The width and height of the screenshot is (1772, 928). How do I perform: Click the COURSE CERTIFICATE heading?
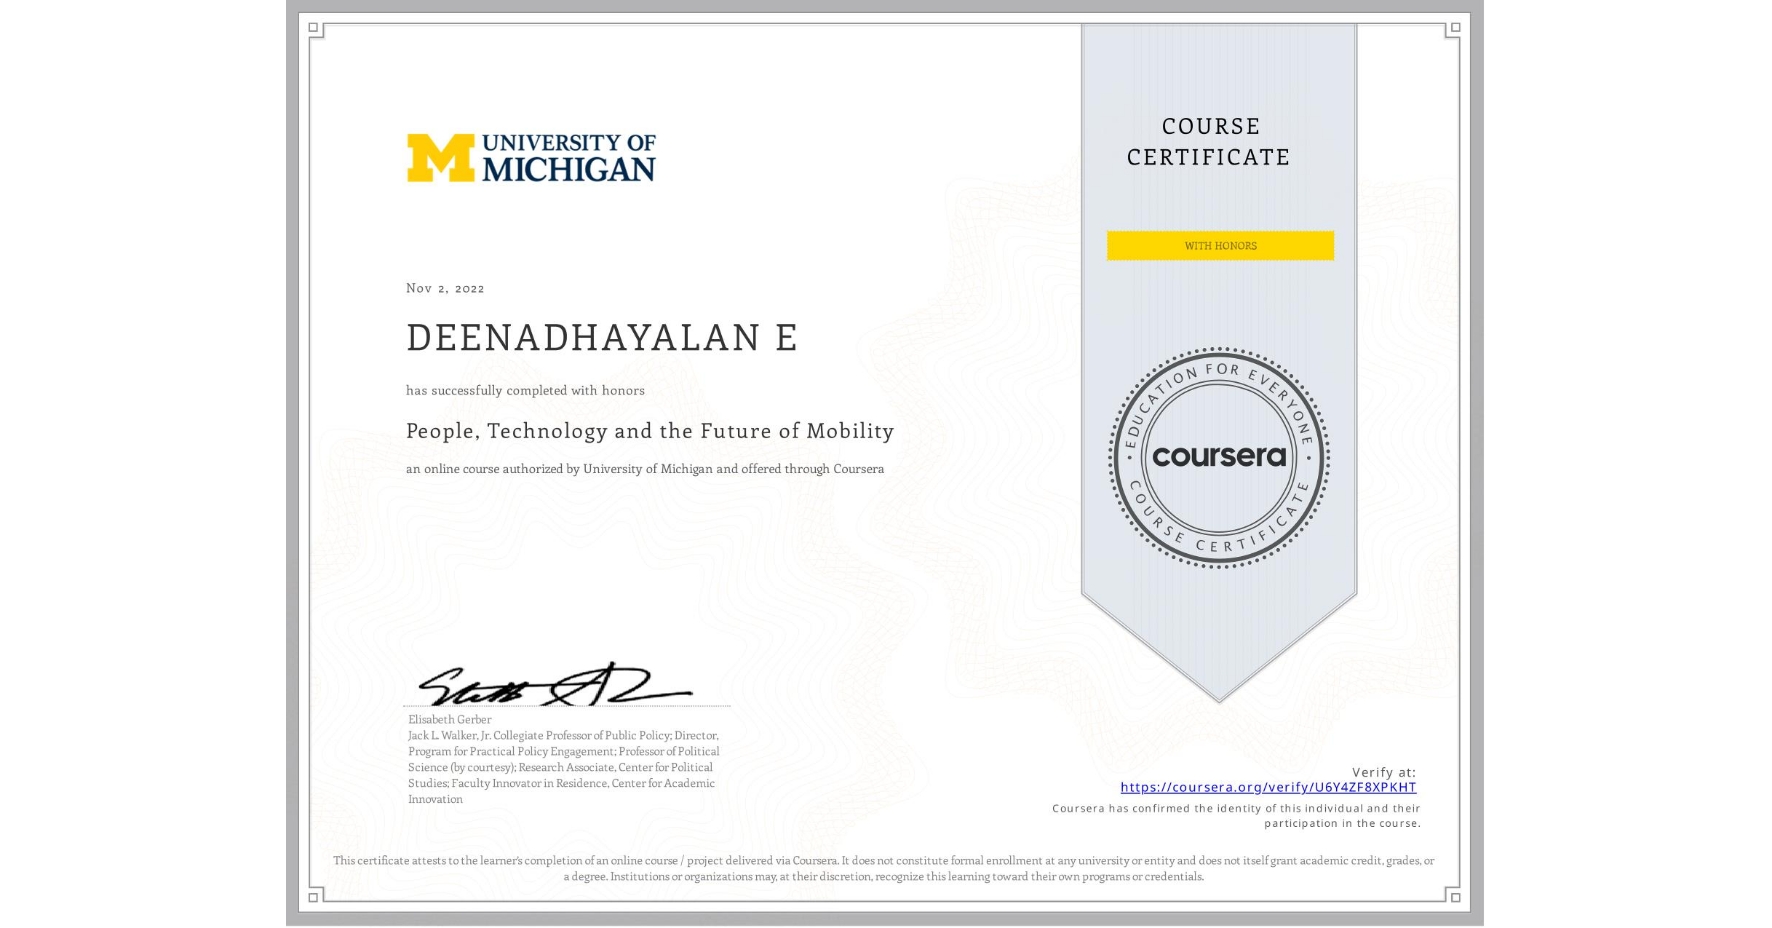(1209, 142)
